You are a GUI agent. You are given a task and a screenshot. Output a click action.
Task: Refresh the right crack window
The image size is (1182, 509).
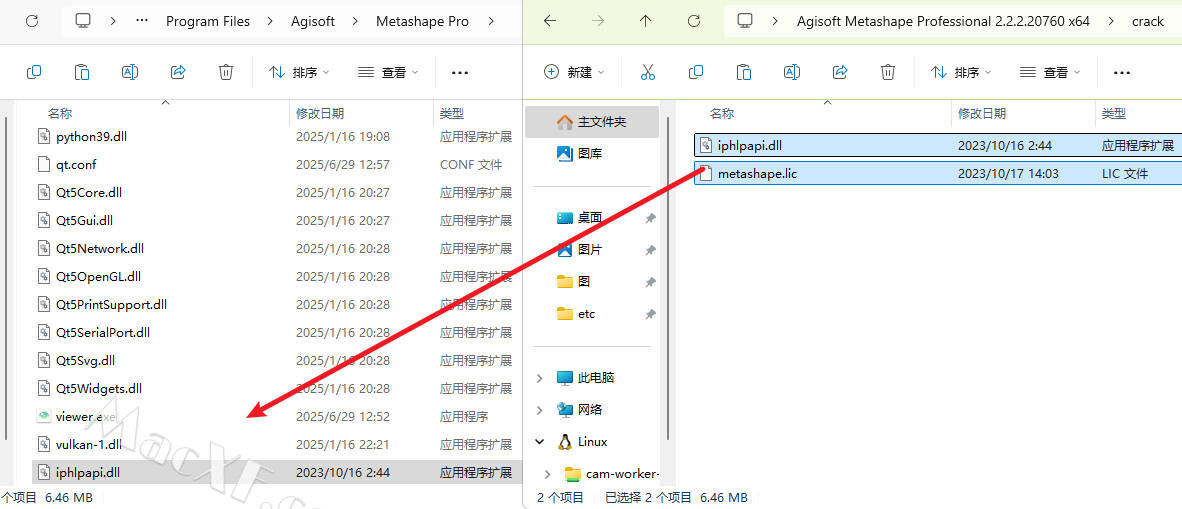pyautogui.click(x=694, y=21)
